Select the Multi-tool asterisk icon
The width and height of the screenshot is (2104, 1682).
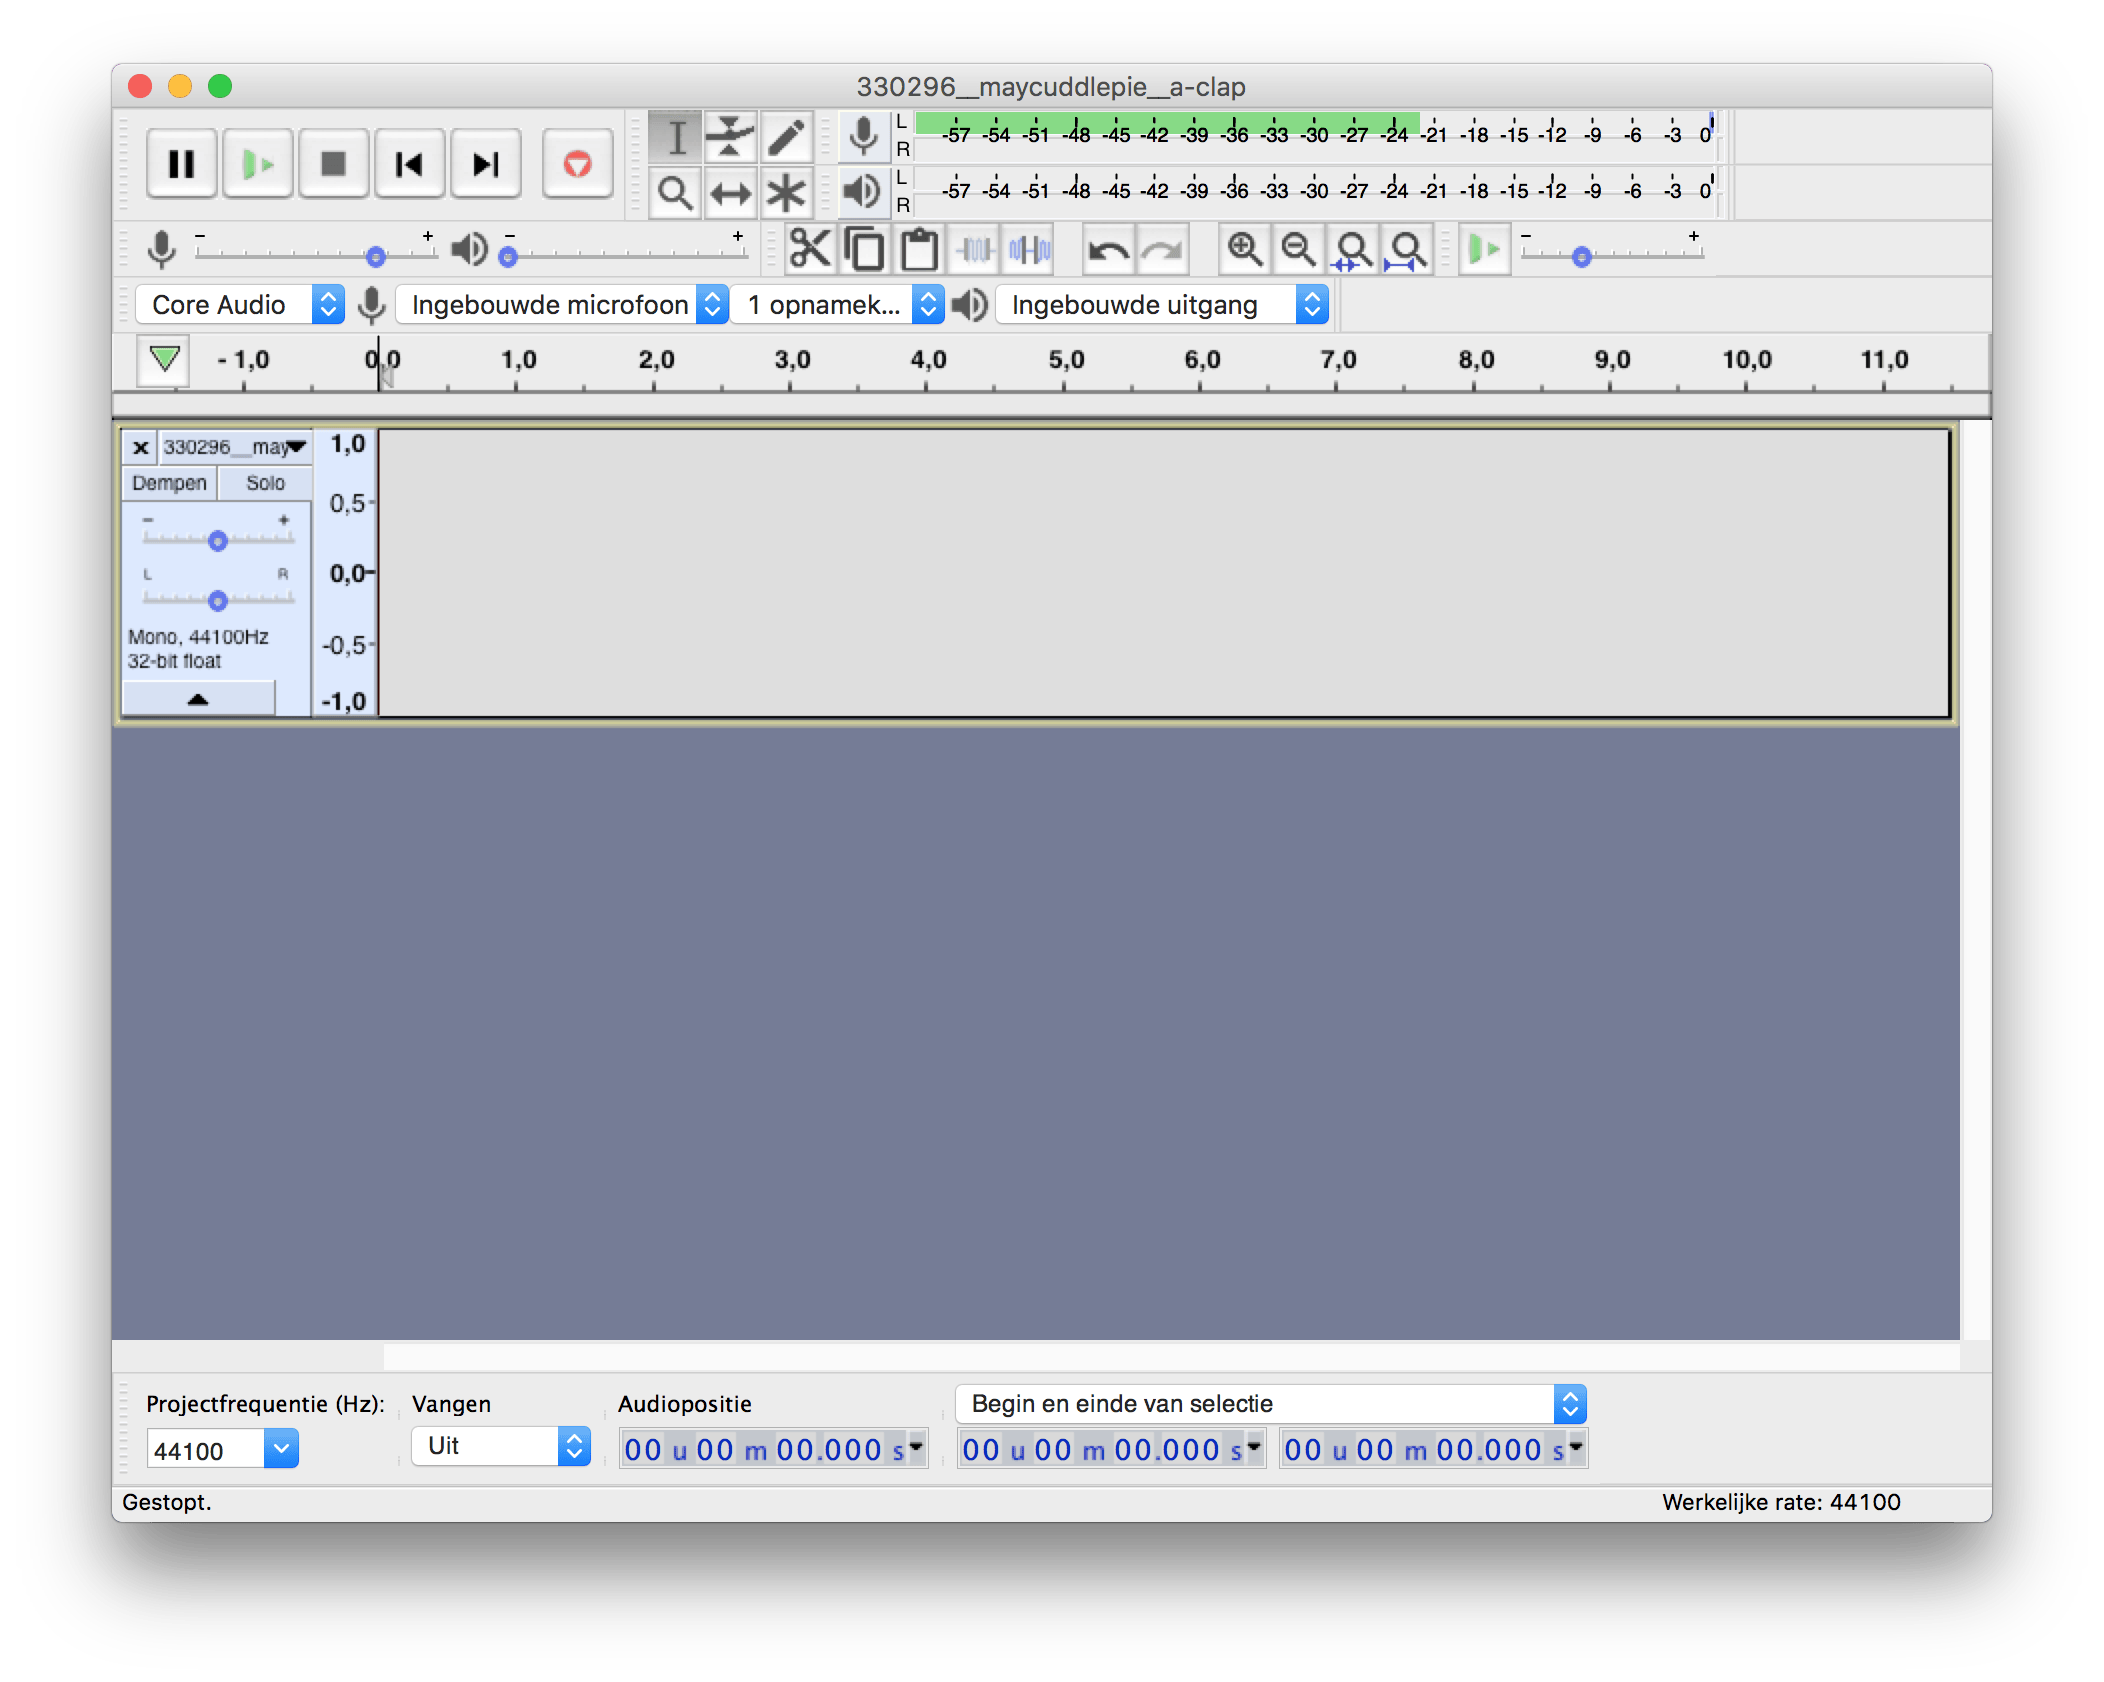[786, 193]
